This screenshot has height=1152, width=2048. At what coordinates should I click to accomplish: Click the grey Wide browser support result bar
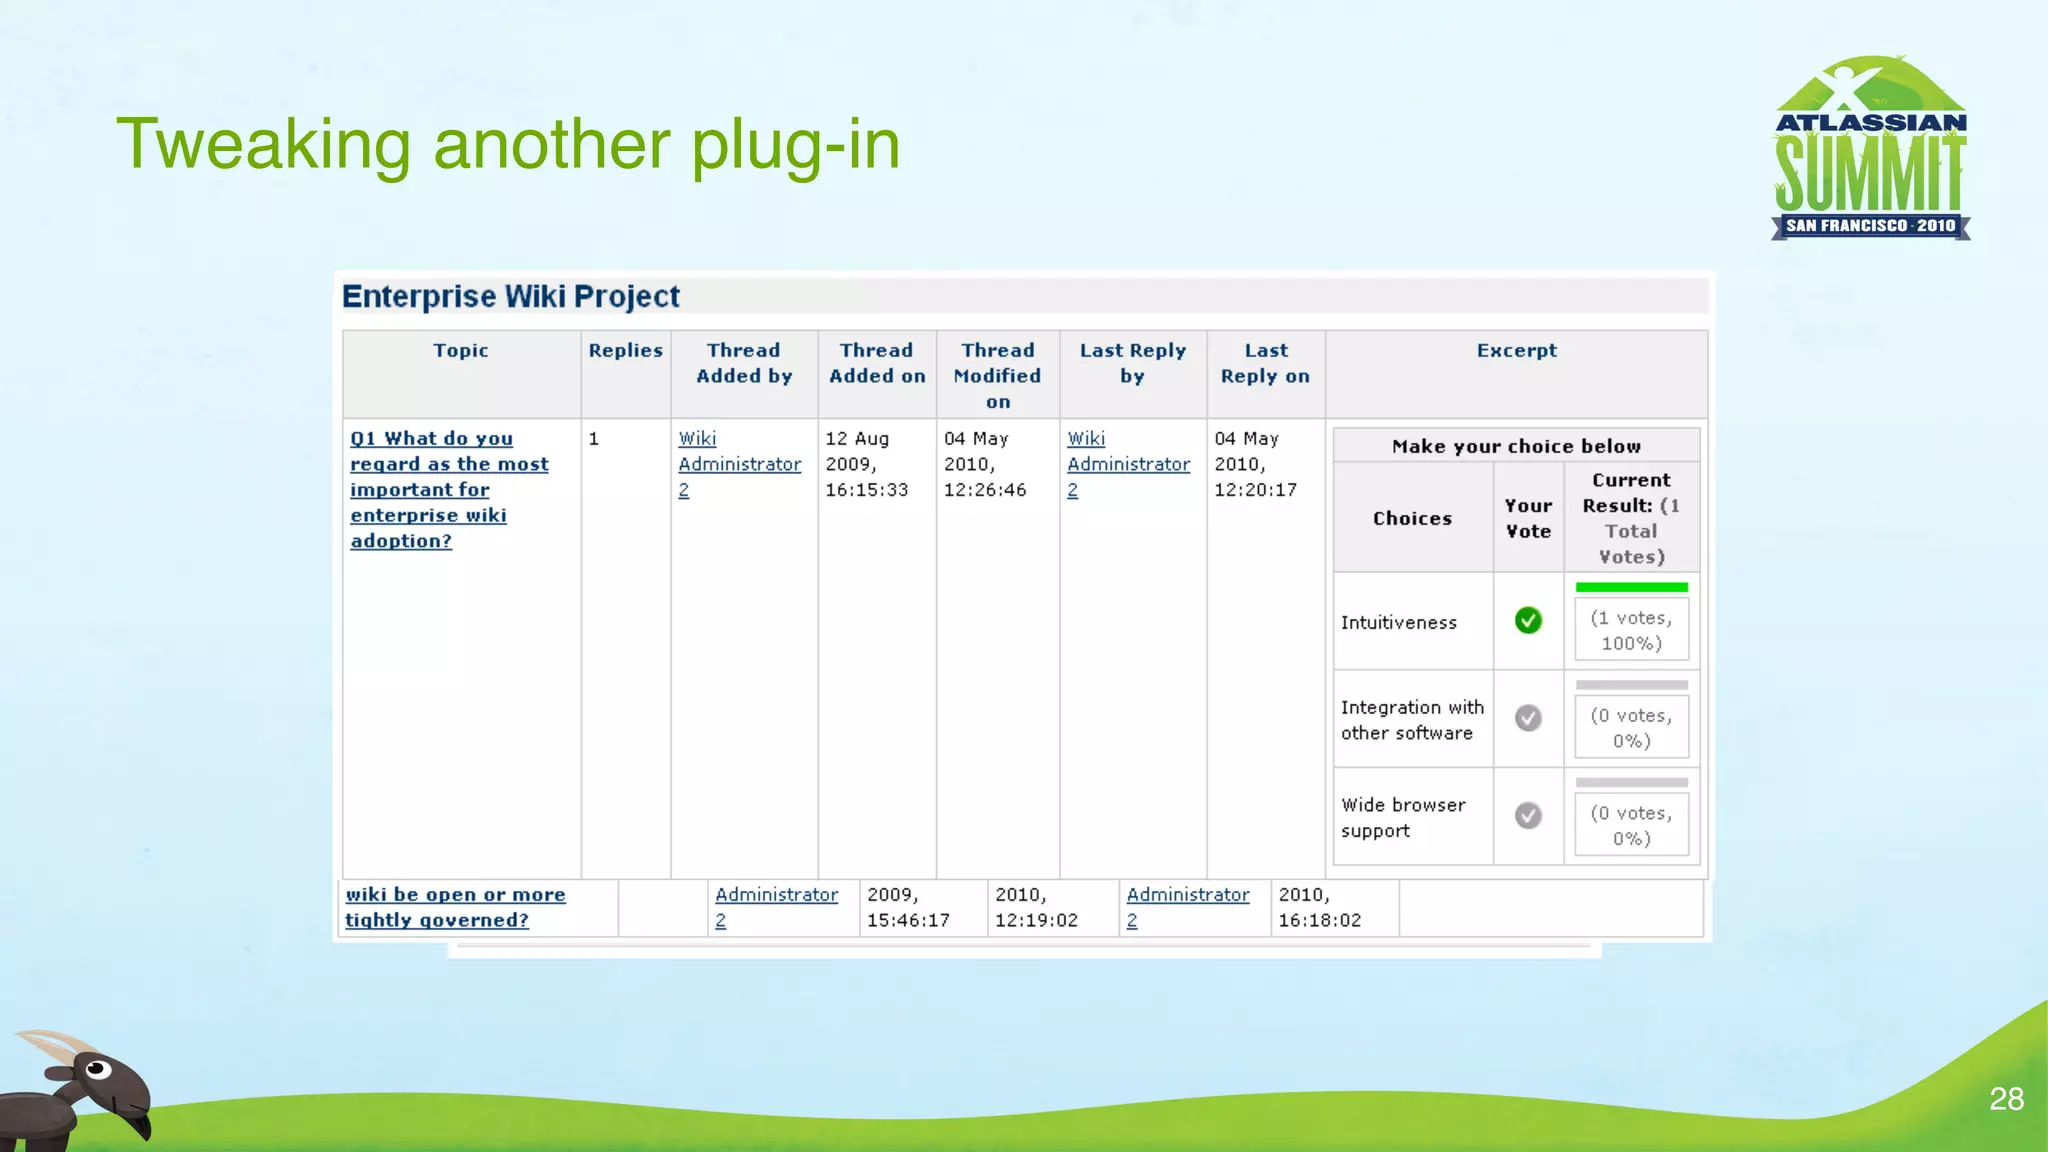[1631, 782]
